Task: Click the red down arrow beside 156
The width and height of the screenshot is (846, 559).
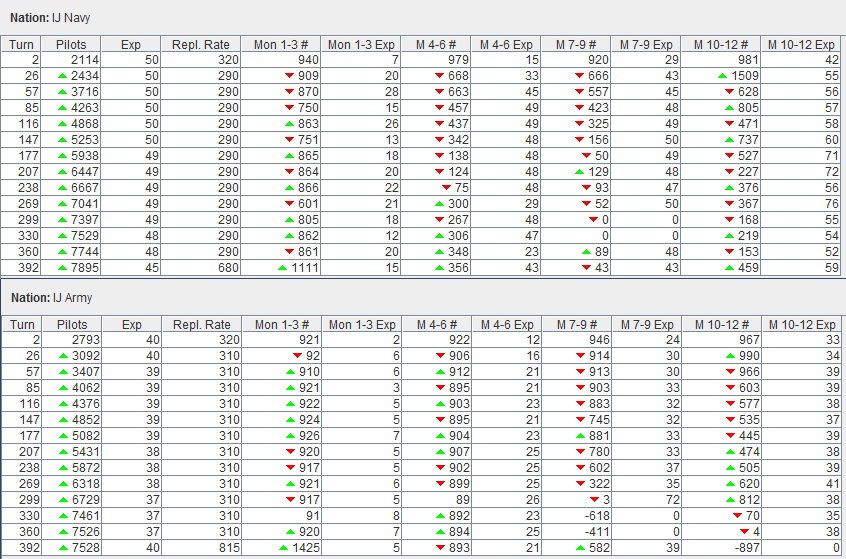Action: pos(579,140)
